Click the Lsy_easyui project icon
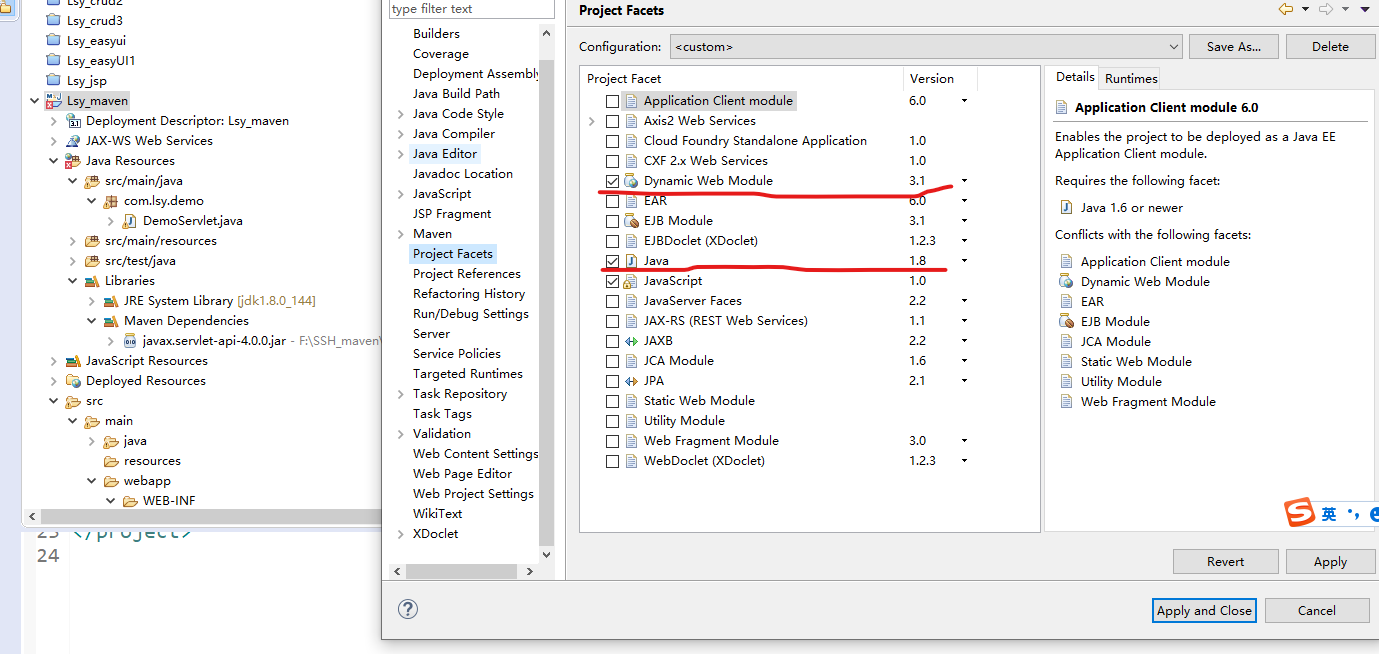The image size is (1379, 654). (54, 41)
